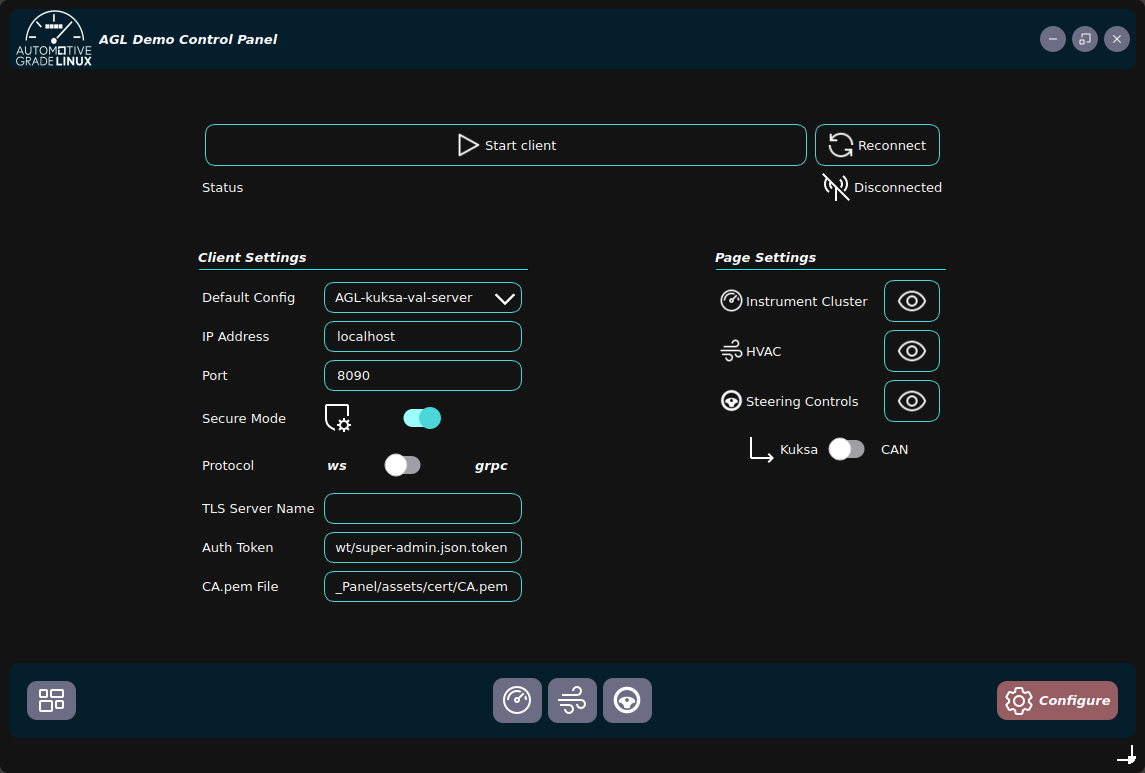Open Instrument Cluster page from the bottom bar
Viewport: 1145px width, 773px height.
pos(517,700)
